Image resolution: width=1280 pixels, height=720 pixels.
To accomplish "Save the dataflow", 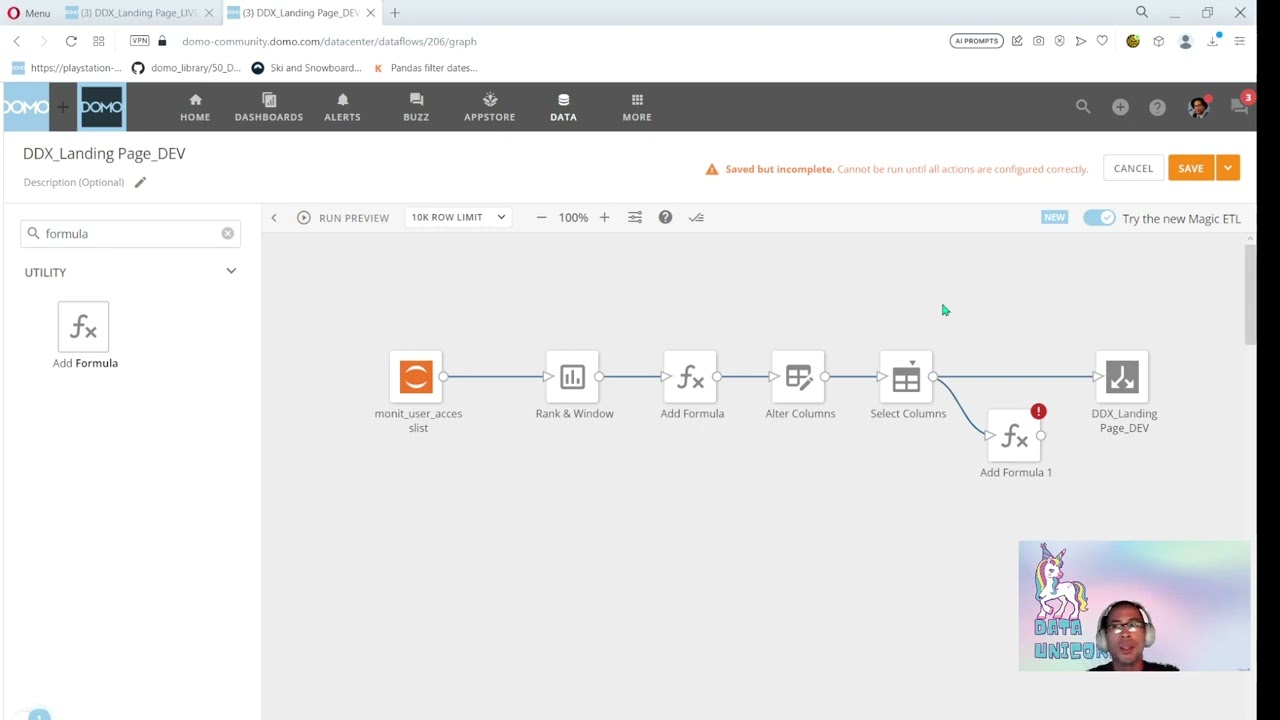I will (1191, 168).
